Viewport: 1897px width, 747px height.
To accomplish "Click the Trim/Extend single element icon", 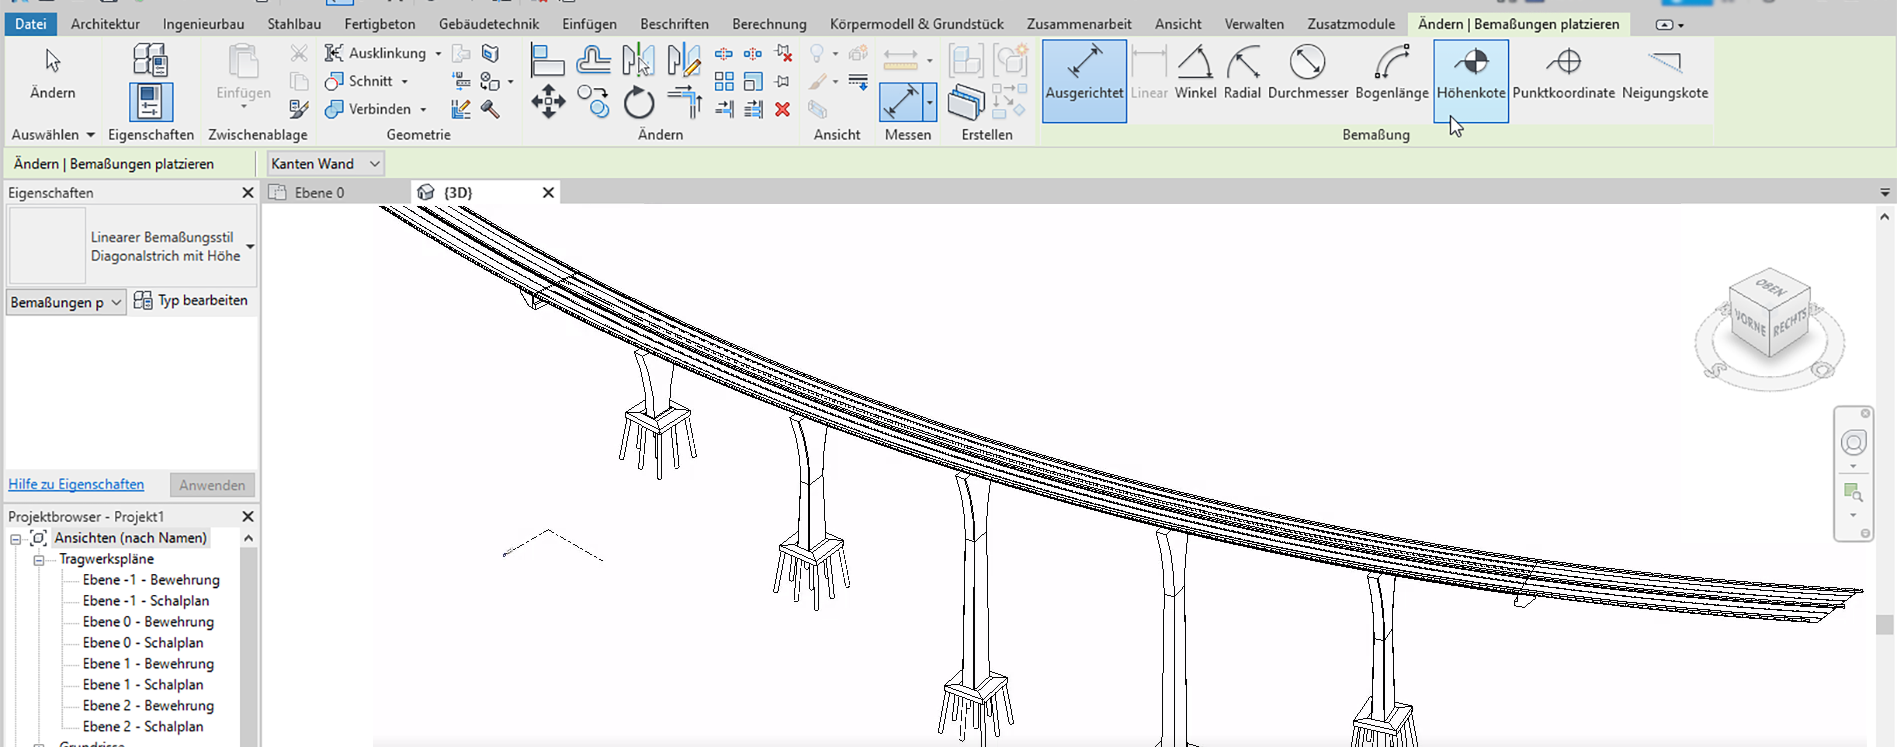I will pyautogui.click(x=724, y=109).
